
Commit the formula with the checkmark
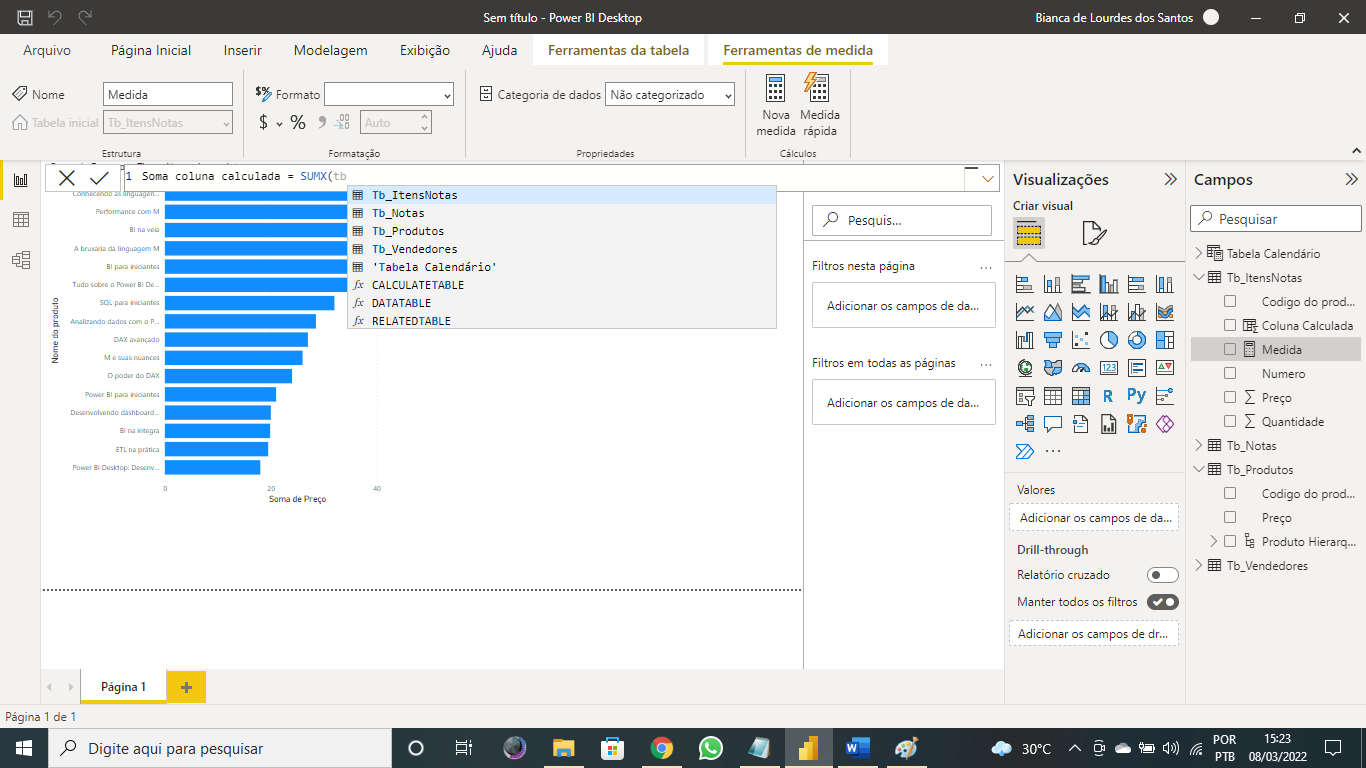click(x=98, y=178)
